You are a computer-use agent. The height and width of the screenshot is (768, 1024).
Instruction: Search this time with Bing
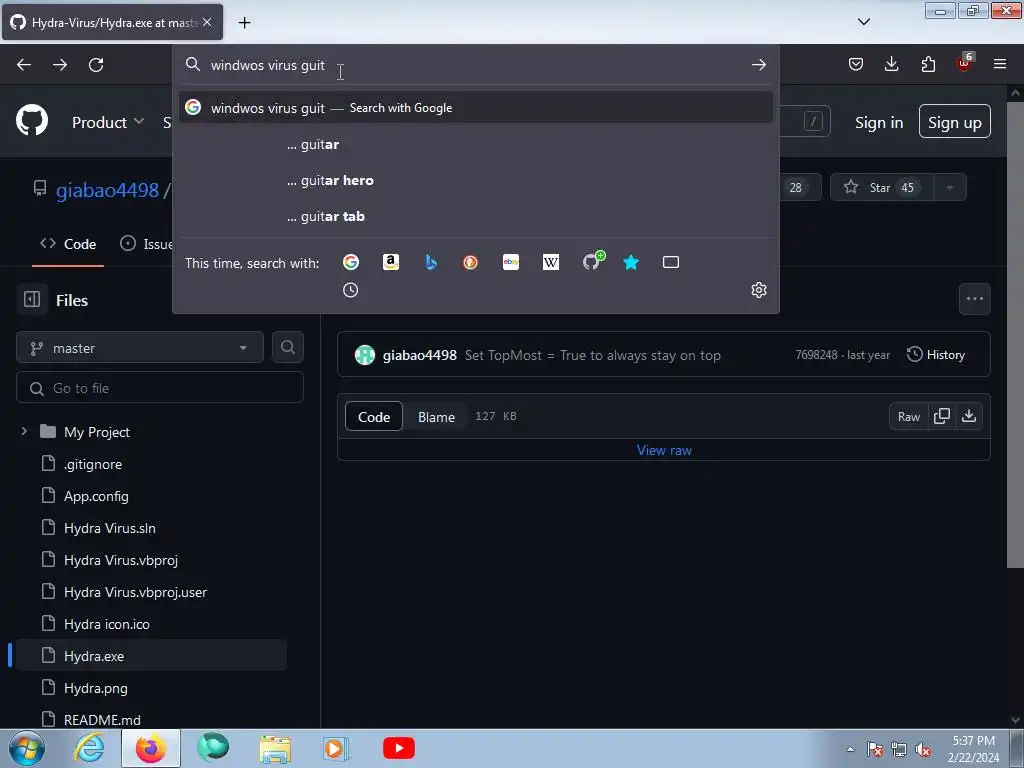430,262
